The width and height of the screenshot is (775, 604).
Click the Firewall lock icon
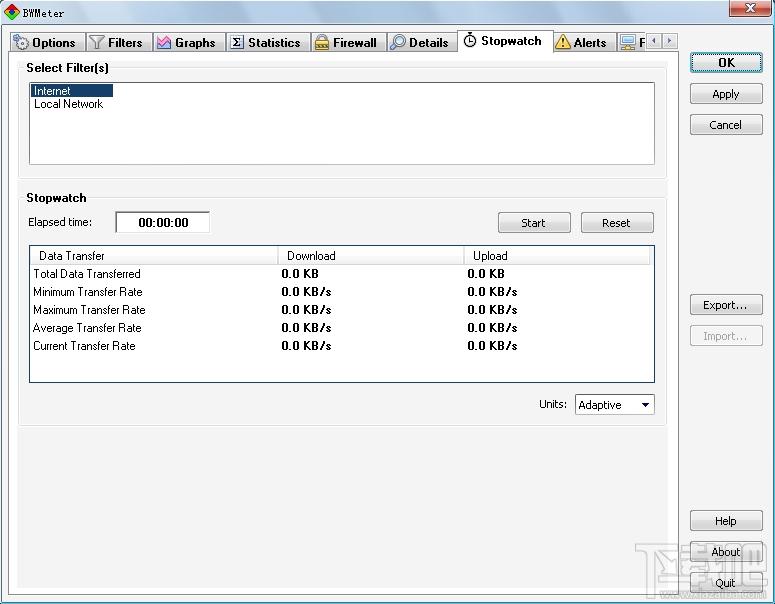322,43
